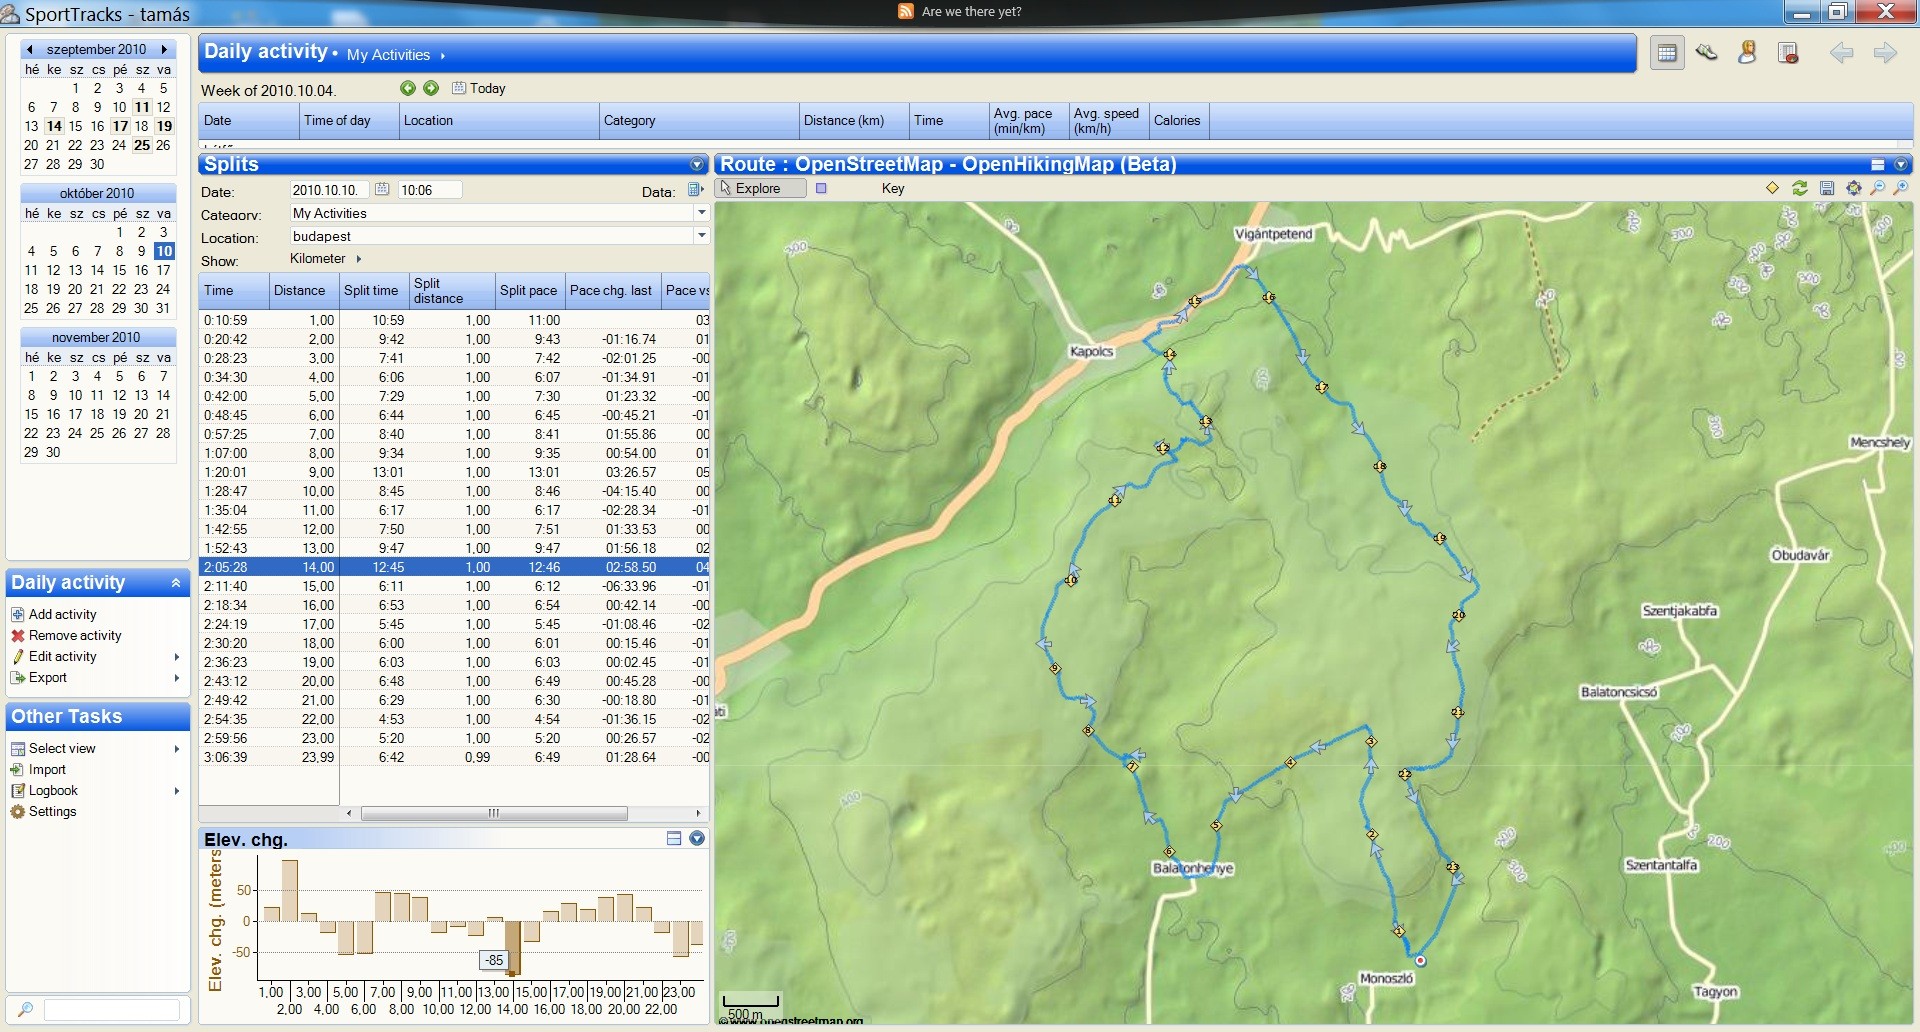Image resolution: width=1920 pixels, height=1032 pixels.
Task: Maximize the Elev. chg. chart panel
Action: click(674, 839)
